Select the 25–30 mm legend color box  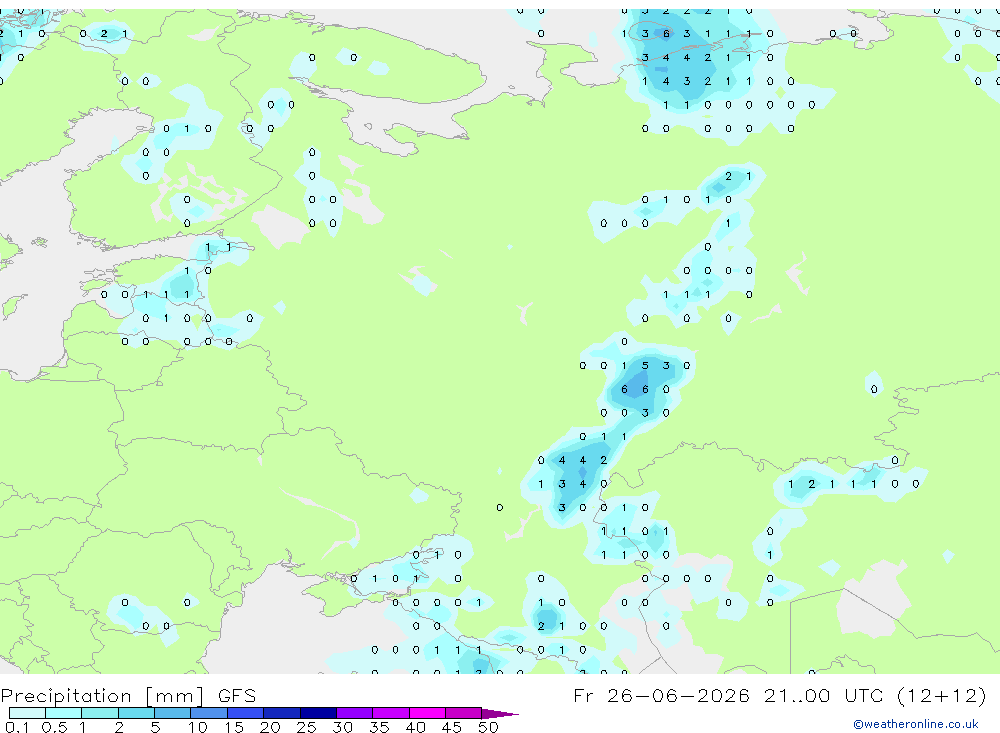tap(318, 713)
